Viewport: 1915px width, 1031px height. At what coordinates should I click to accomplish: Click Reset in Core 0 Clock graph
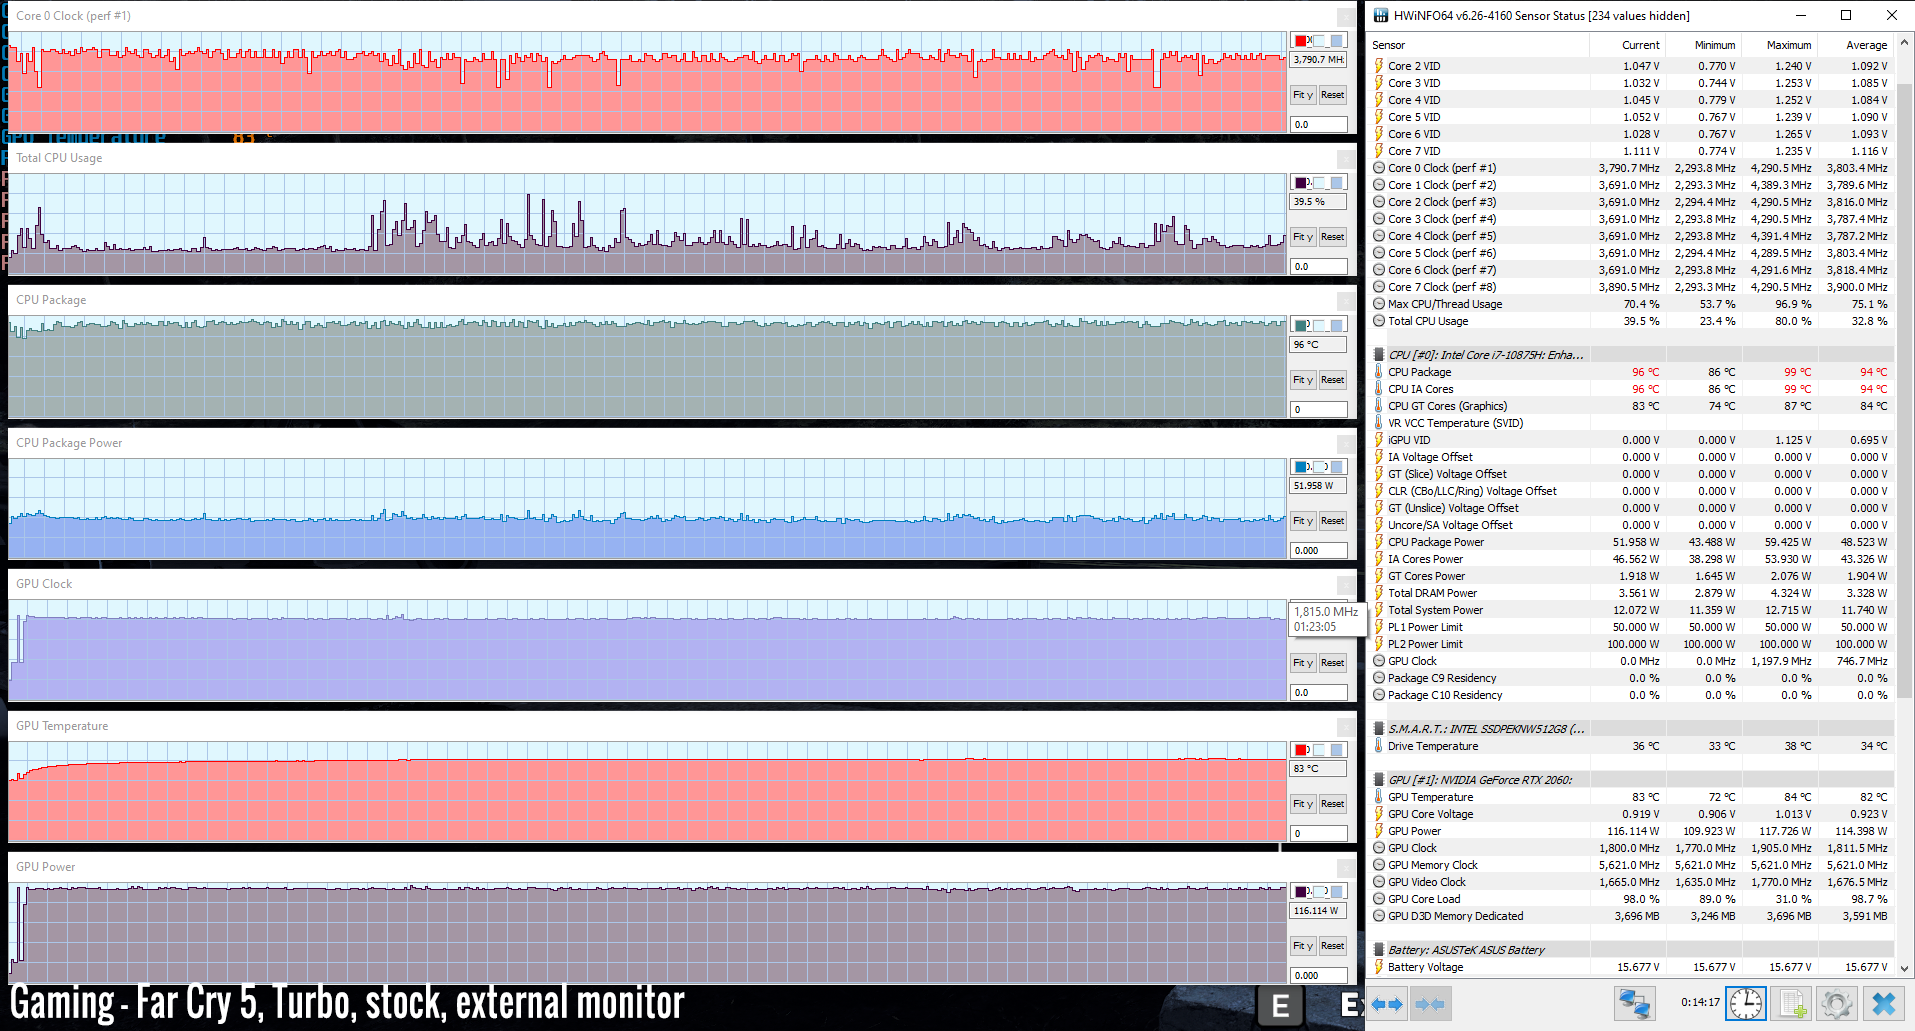1332,95
